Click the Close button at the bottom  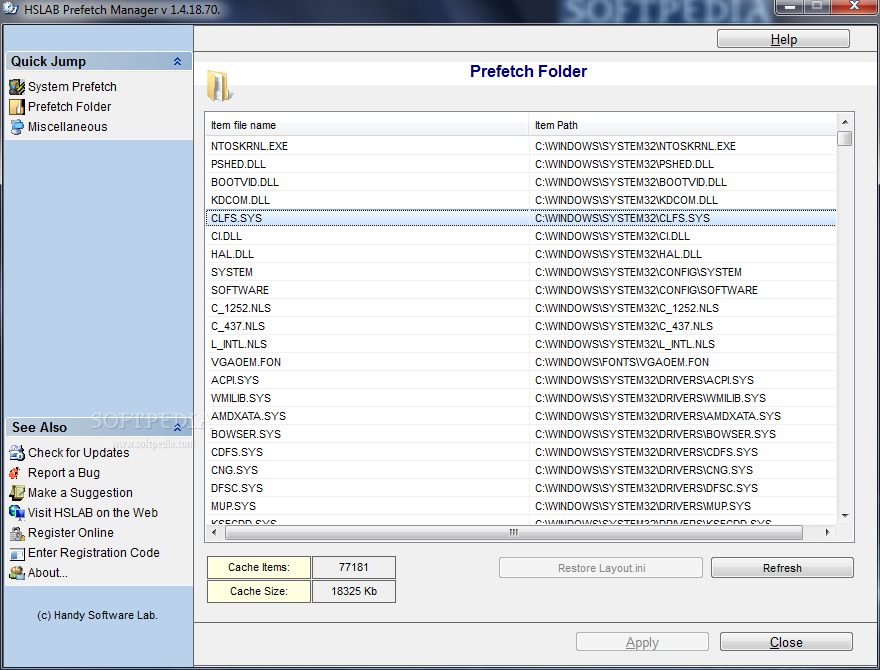pos(786,642)
